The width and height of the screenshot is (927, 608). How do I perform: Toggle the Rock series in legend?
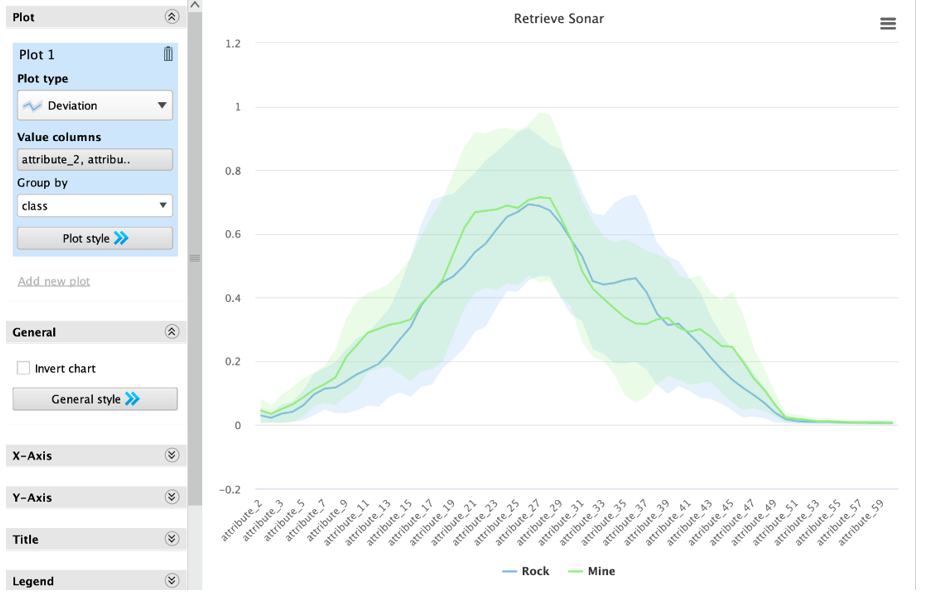(526, 571)
